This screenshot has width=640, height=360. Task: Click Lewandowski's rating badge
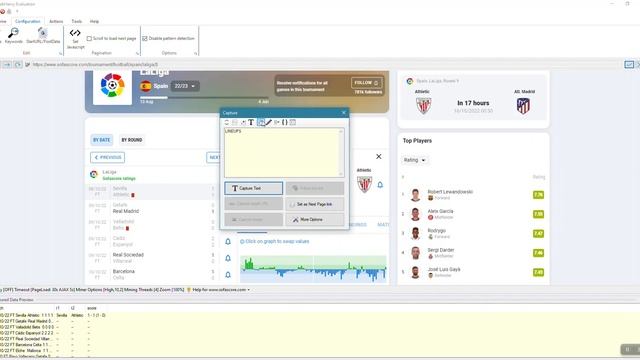tap(538, 195)
